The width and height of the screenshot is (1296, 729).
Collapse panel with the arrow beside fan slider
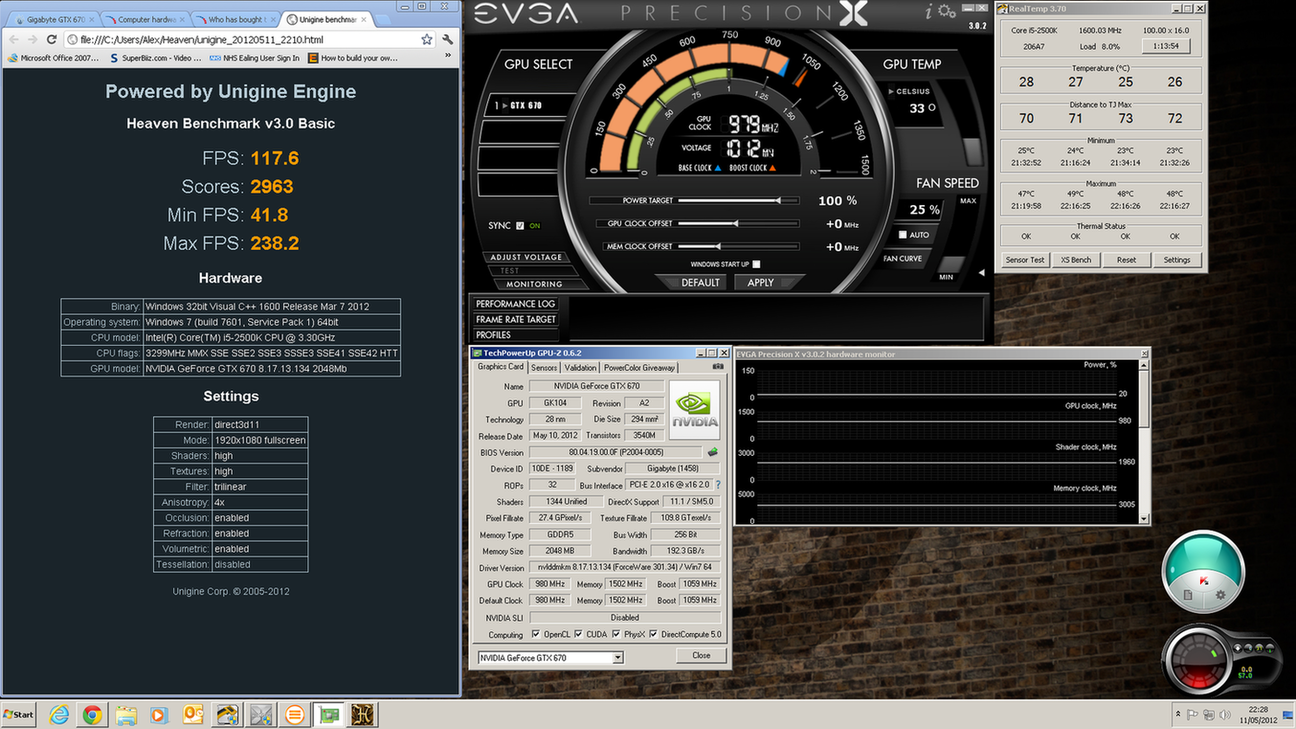point(981,272)
